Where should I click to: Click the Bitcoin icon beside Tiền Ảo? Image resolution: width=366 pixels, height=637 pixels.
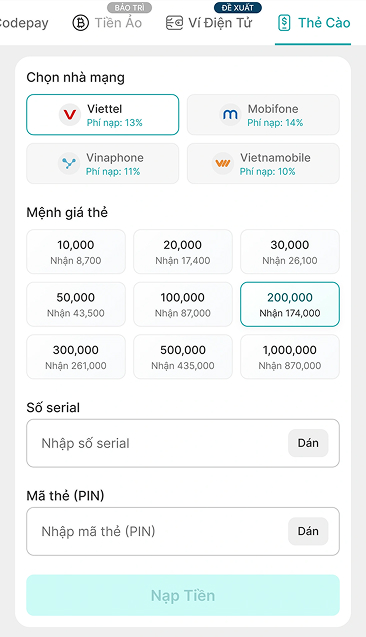(80, 23)
